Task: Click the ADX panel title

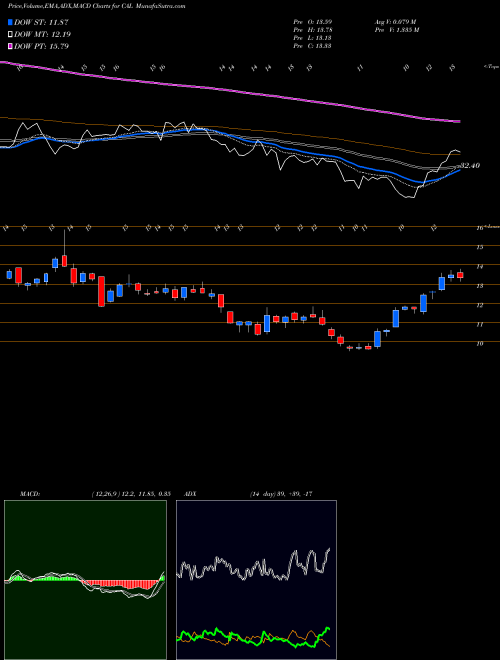Action: pos(190,494)
